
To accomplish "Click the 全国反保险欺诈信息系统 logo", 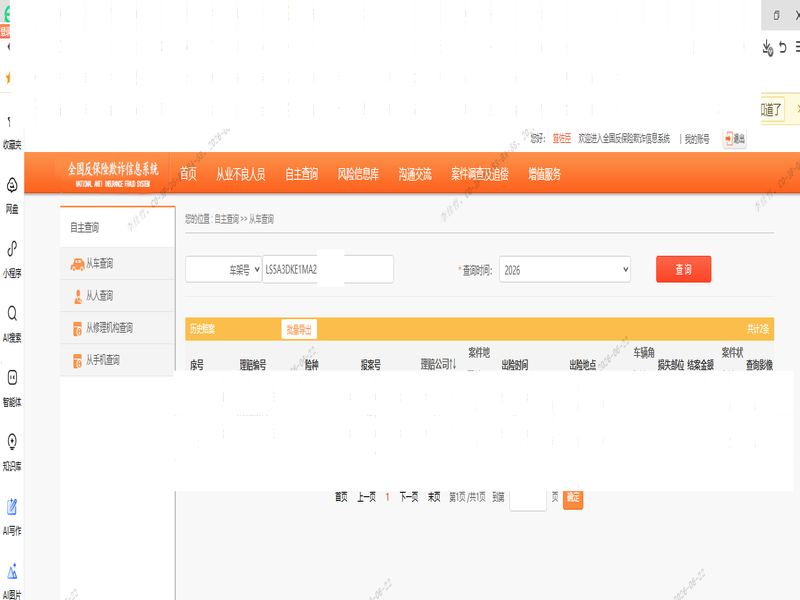I will (x=113, y=173).
